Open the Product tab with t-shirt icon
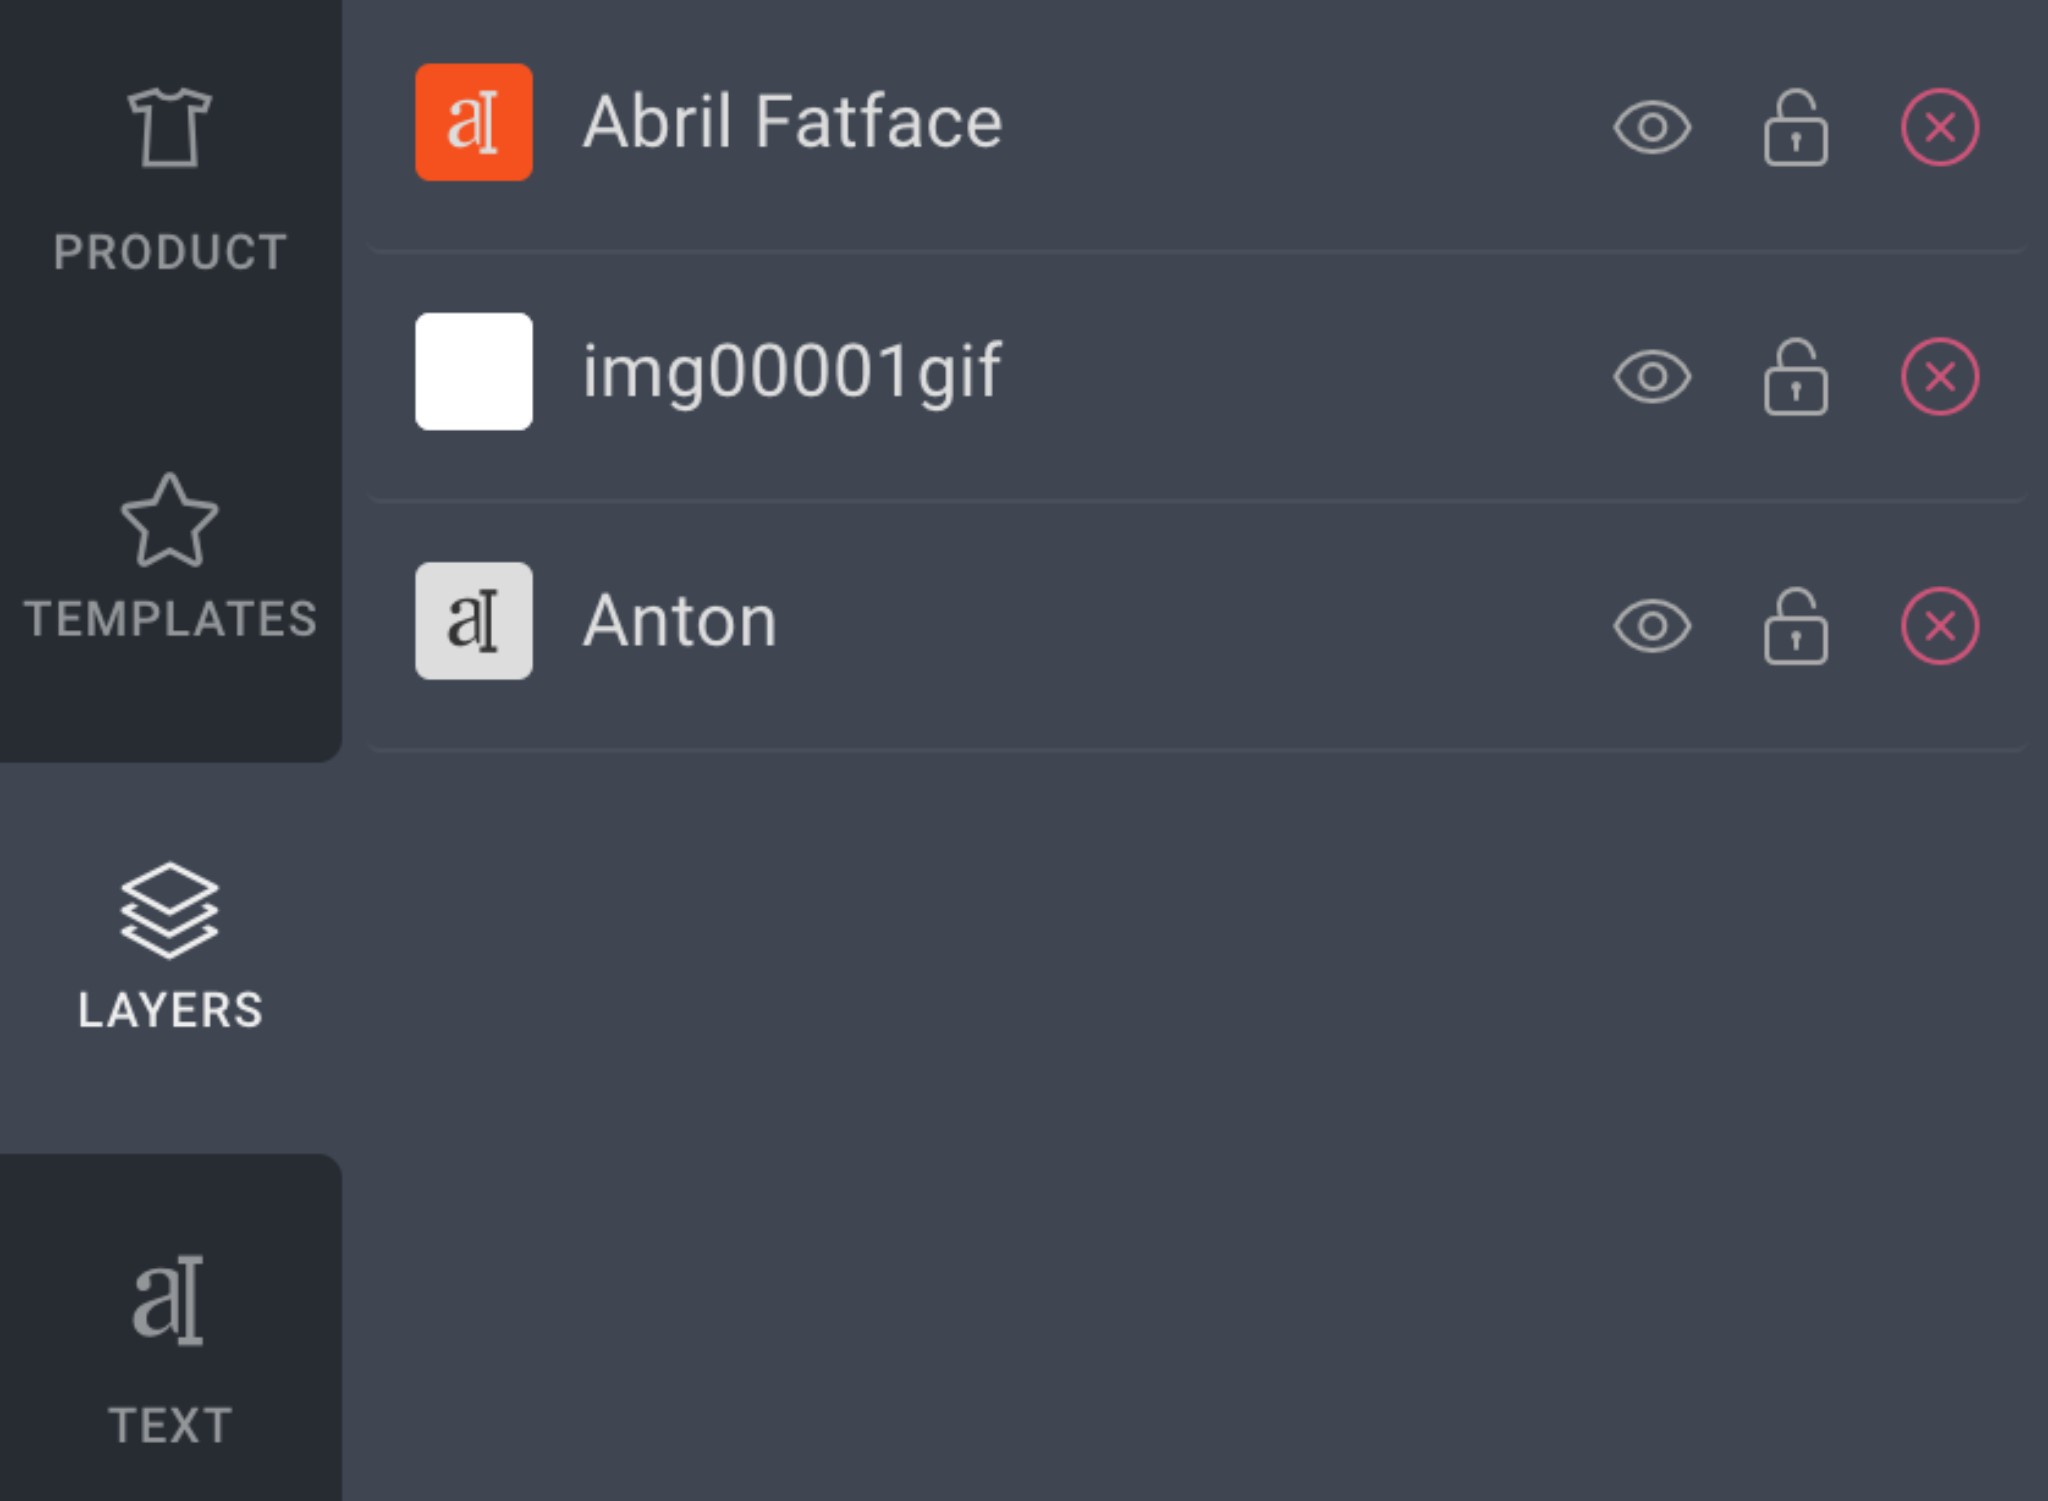This screenshot has height=1501, width=2048. 170,180
